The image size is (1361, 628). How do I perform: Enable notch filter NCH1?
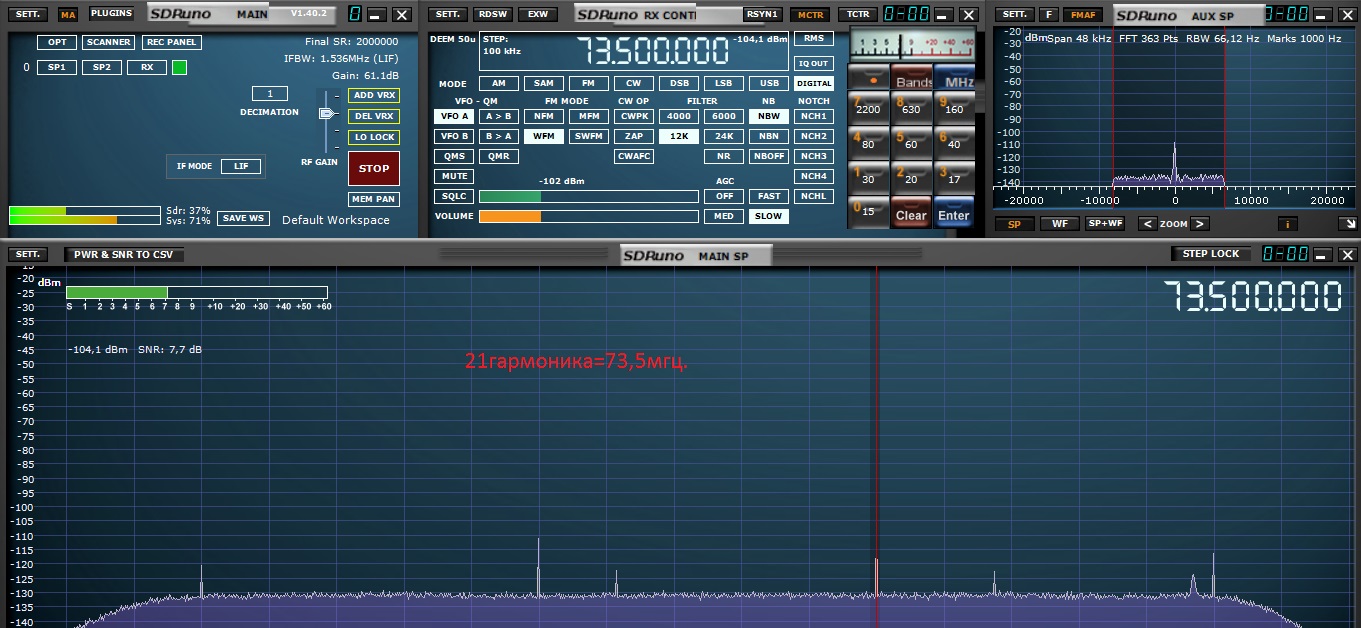point(814,116)
